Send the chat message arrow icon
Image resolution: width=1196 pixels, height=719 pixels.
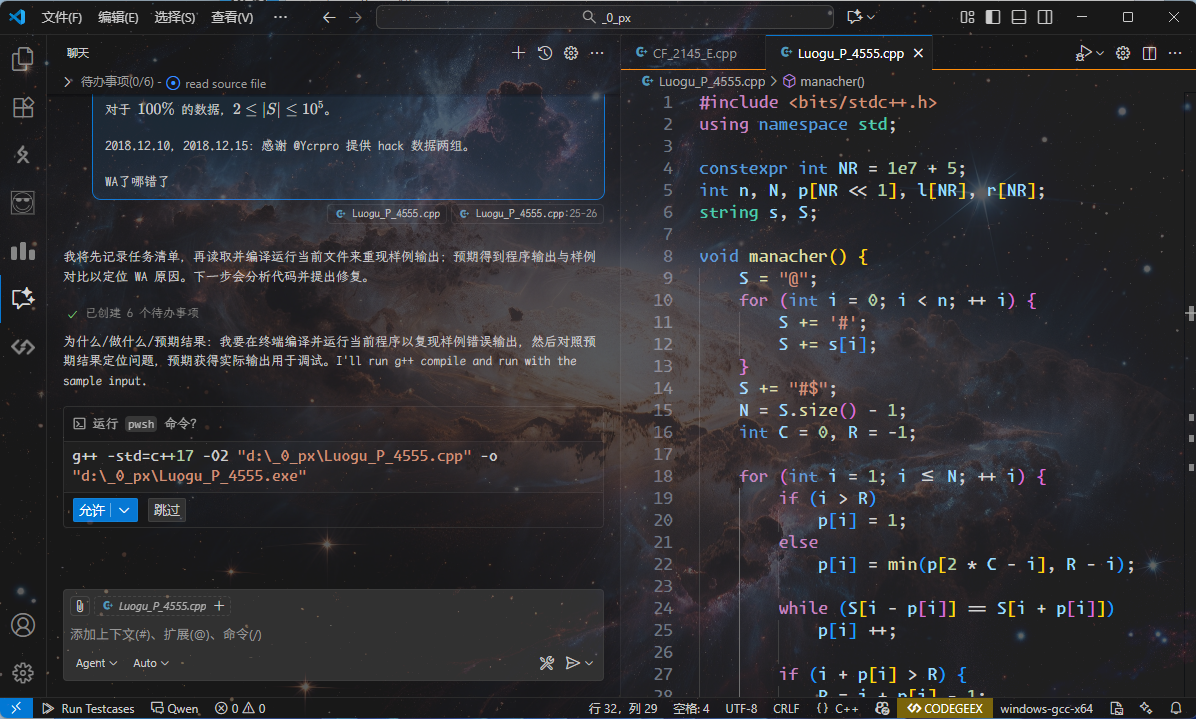pos(573,663)
